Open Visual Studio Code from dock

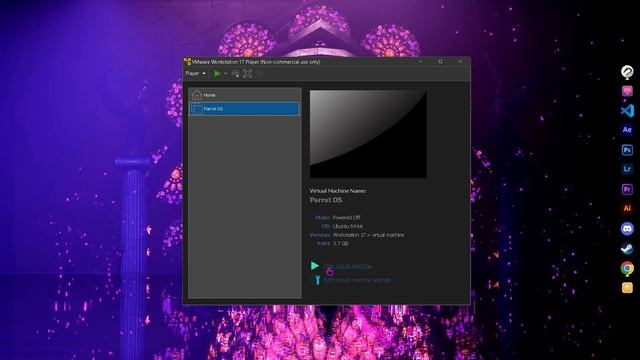627,111
